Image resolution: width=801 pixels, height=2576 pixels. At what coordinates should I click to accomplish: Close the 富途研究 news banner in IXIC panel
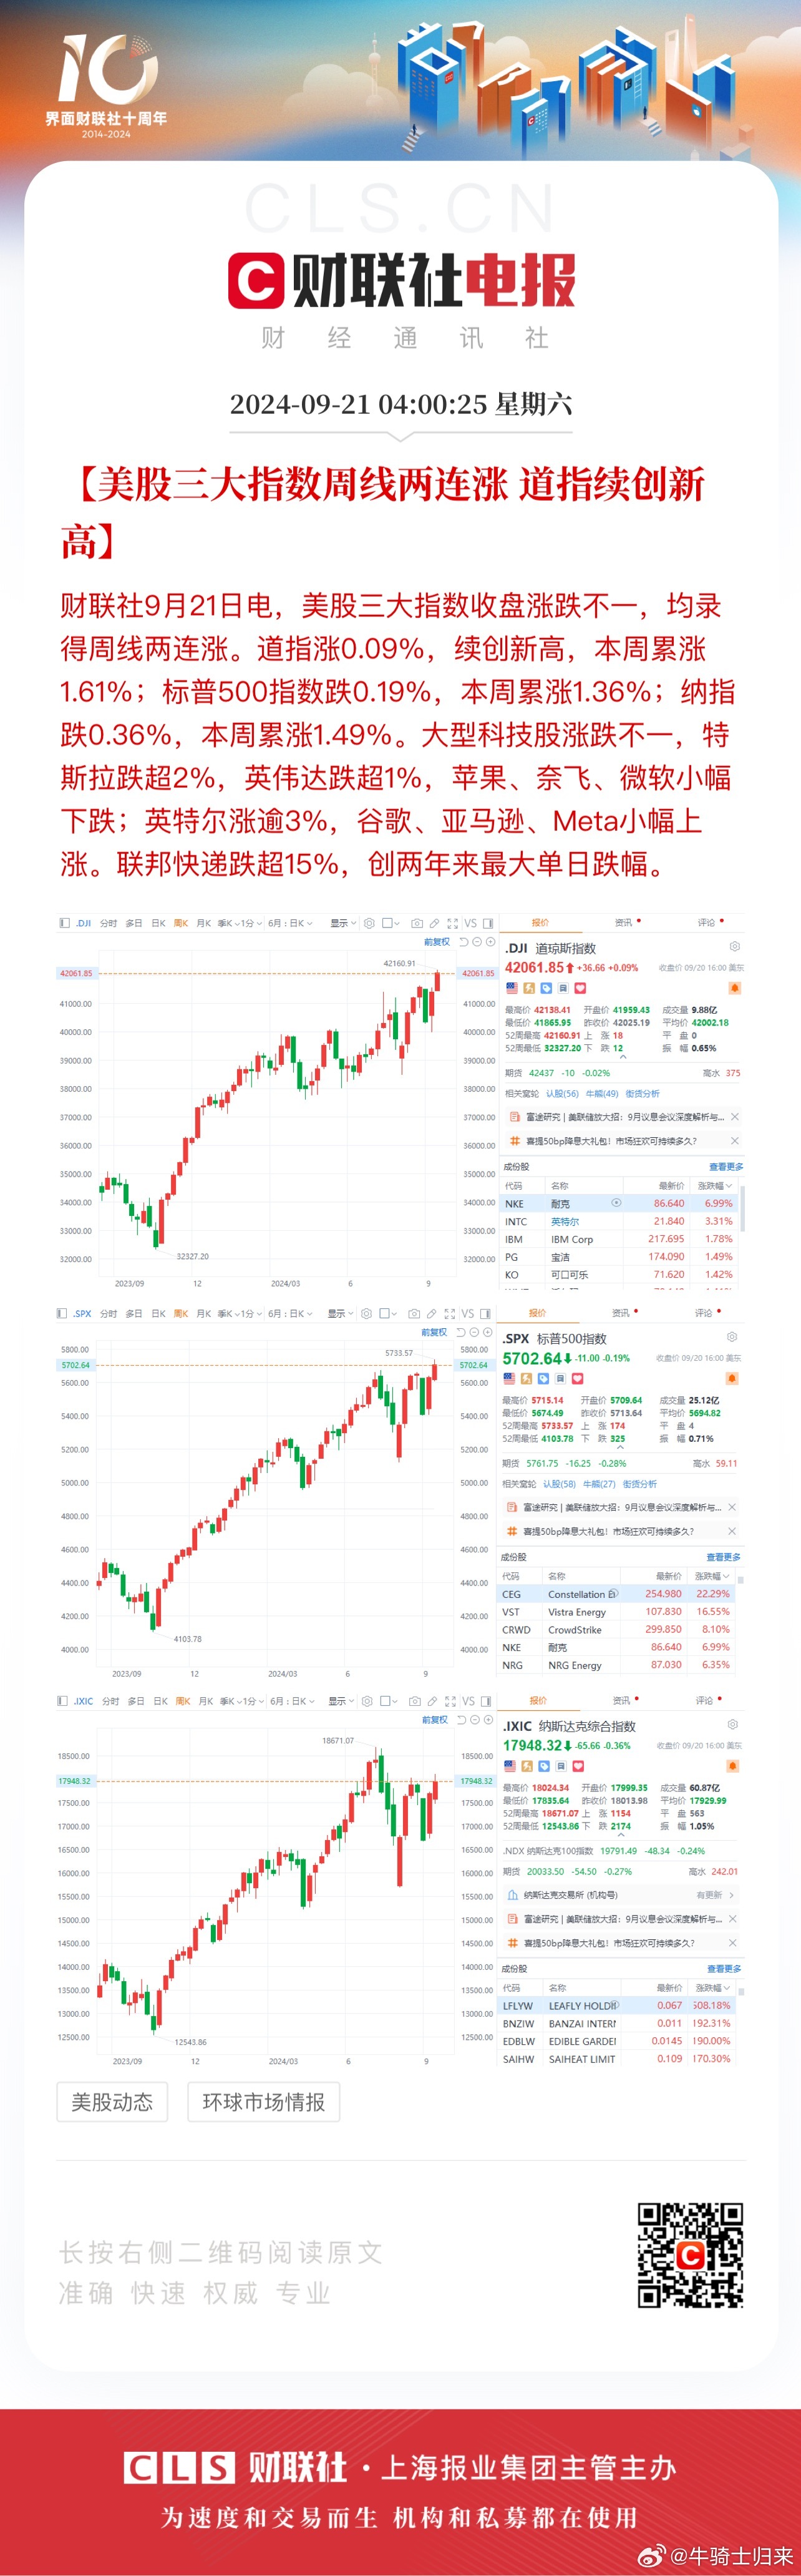(x=733, y=1918)
